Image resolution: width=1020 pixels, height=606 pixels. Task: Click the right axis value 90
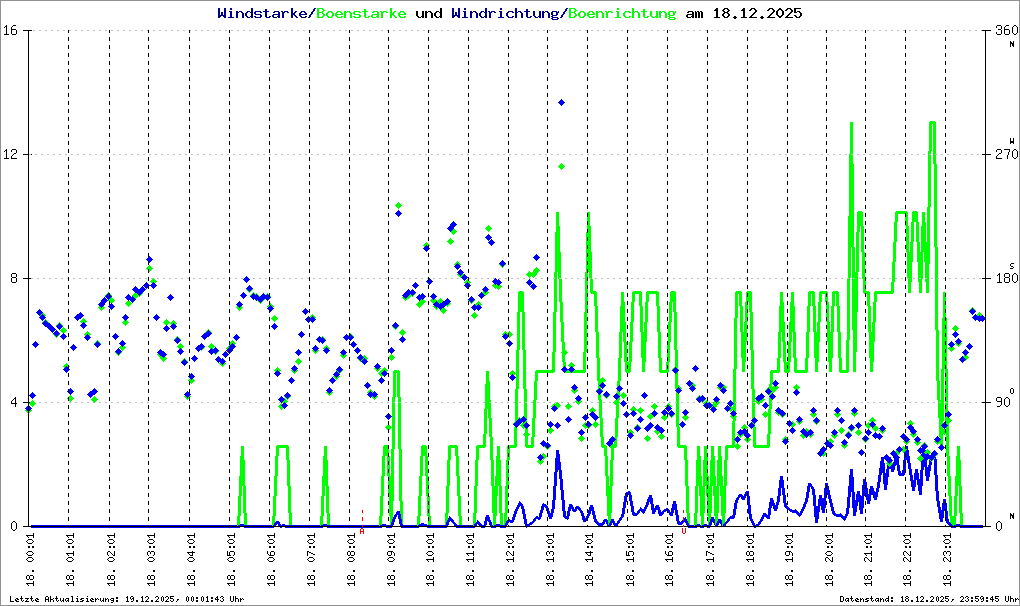(1004, 402)
